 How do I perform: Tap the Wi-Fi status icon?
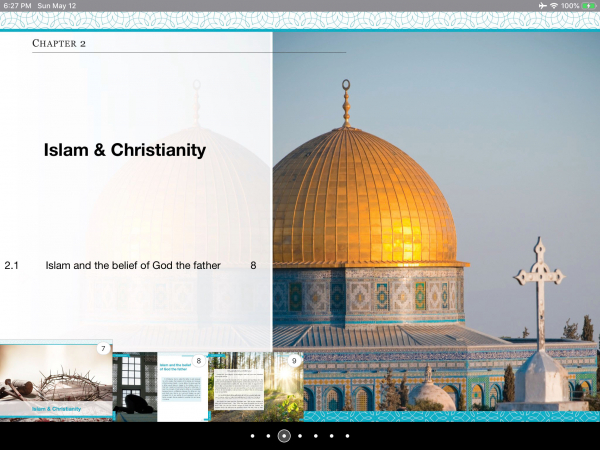553,6
